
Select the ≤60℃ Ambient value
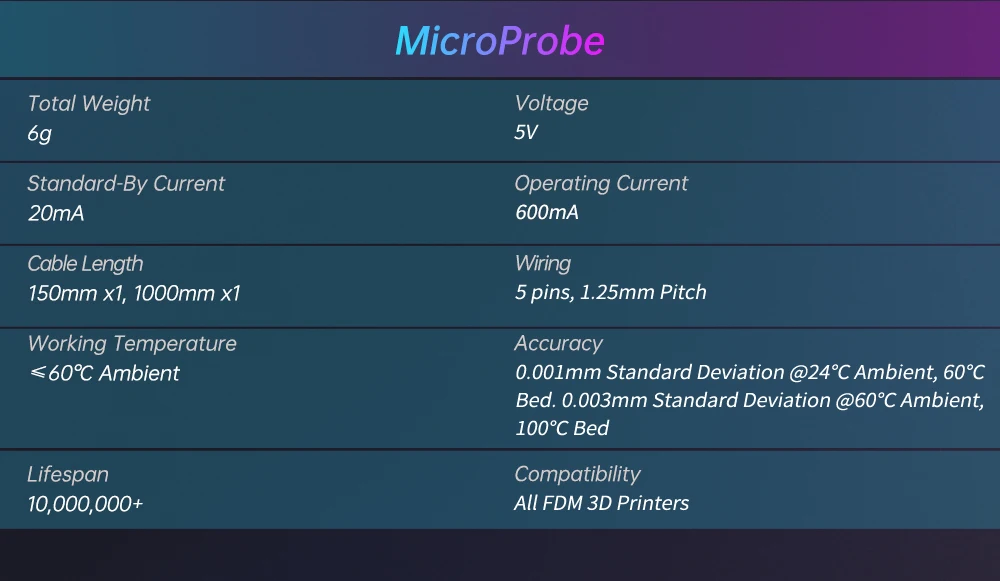[104, 374]
